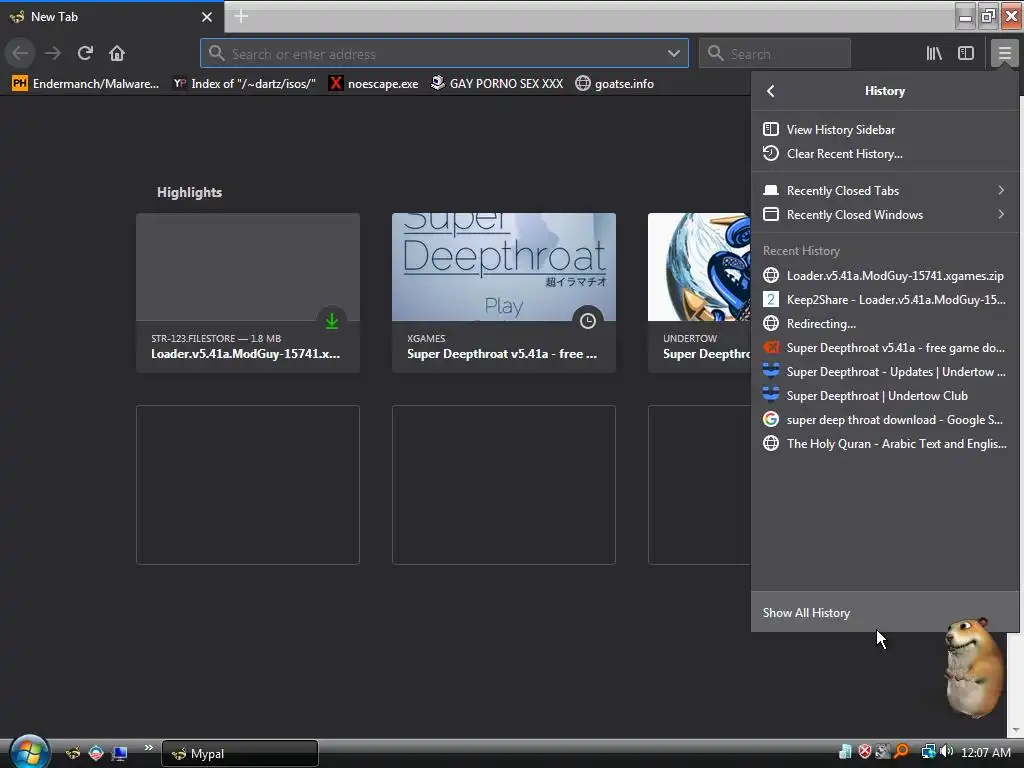This screenshot has width=1024, height=768.
Task: Click the Keep2Share favicon in history
Action: pyautogui.click(x=771, y=300)
